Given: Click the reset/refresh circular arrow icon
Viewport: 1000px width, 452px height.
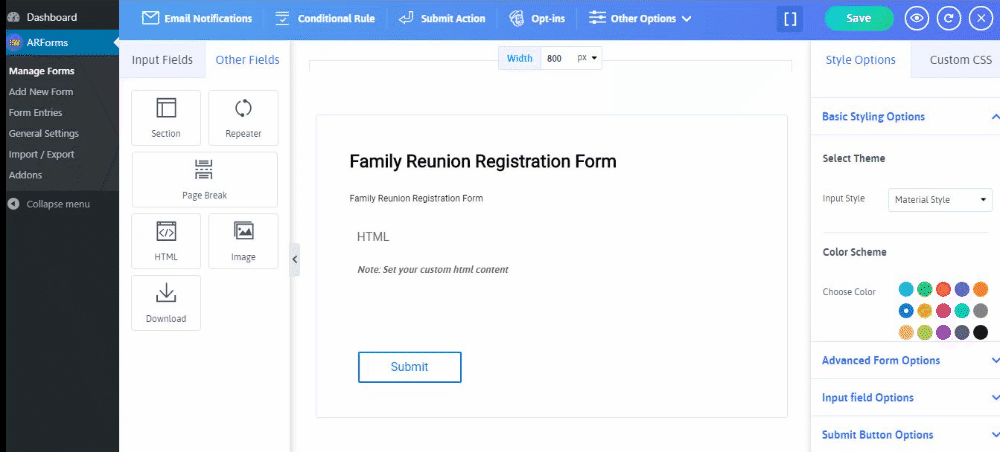Looking at the screenshot, I should coord(948,18).
